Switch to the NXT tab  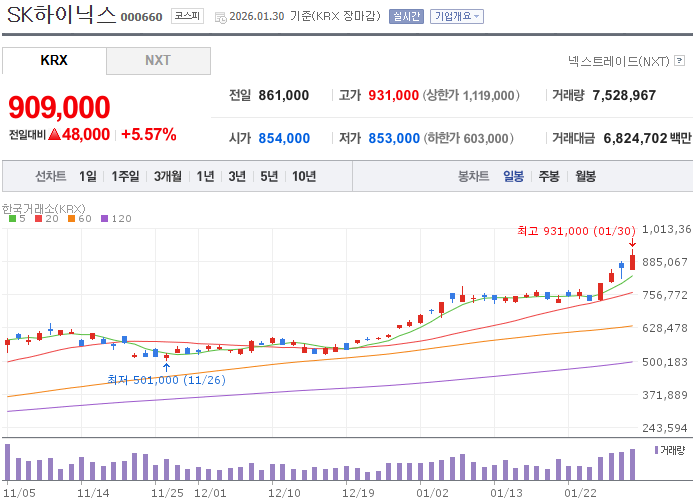click(158, 61)
